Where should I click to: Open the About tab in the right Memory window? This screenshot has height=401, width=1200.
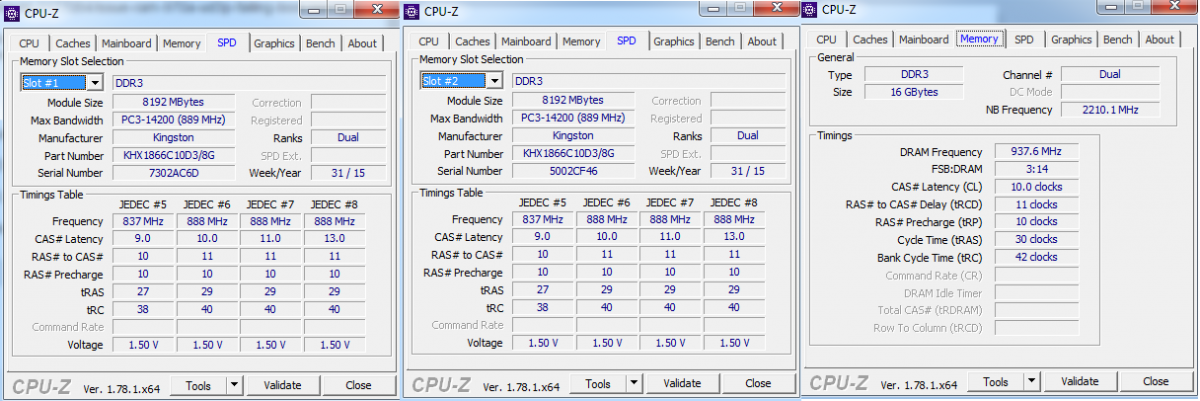tap(1160, 40)
